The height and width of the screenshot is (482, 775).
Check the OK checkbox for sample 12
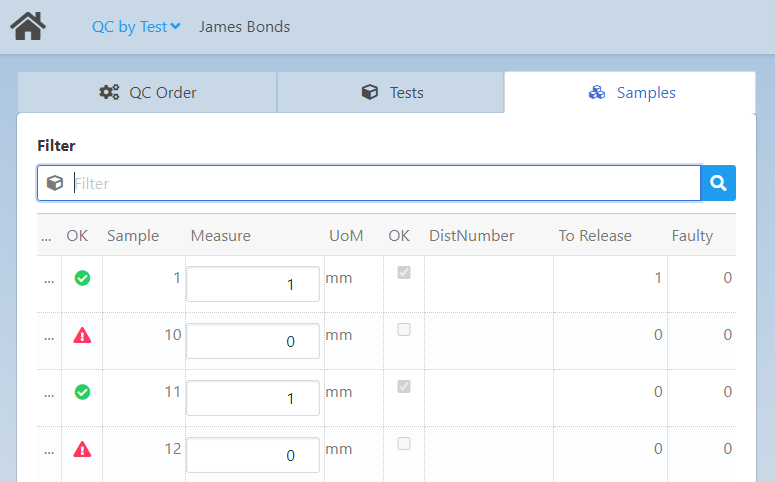(404, 444)
